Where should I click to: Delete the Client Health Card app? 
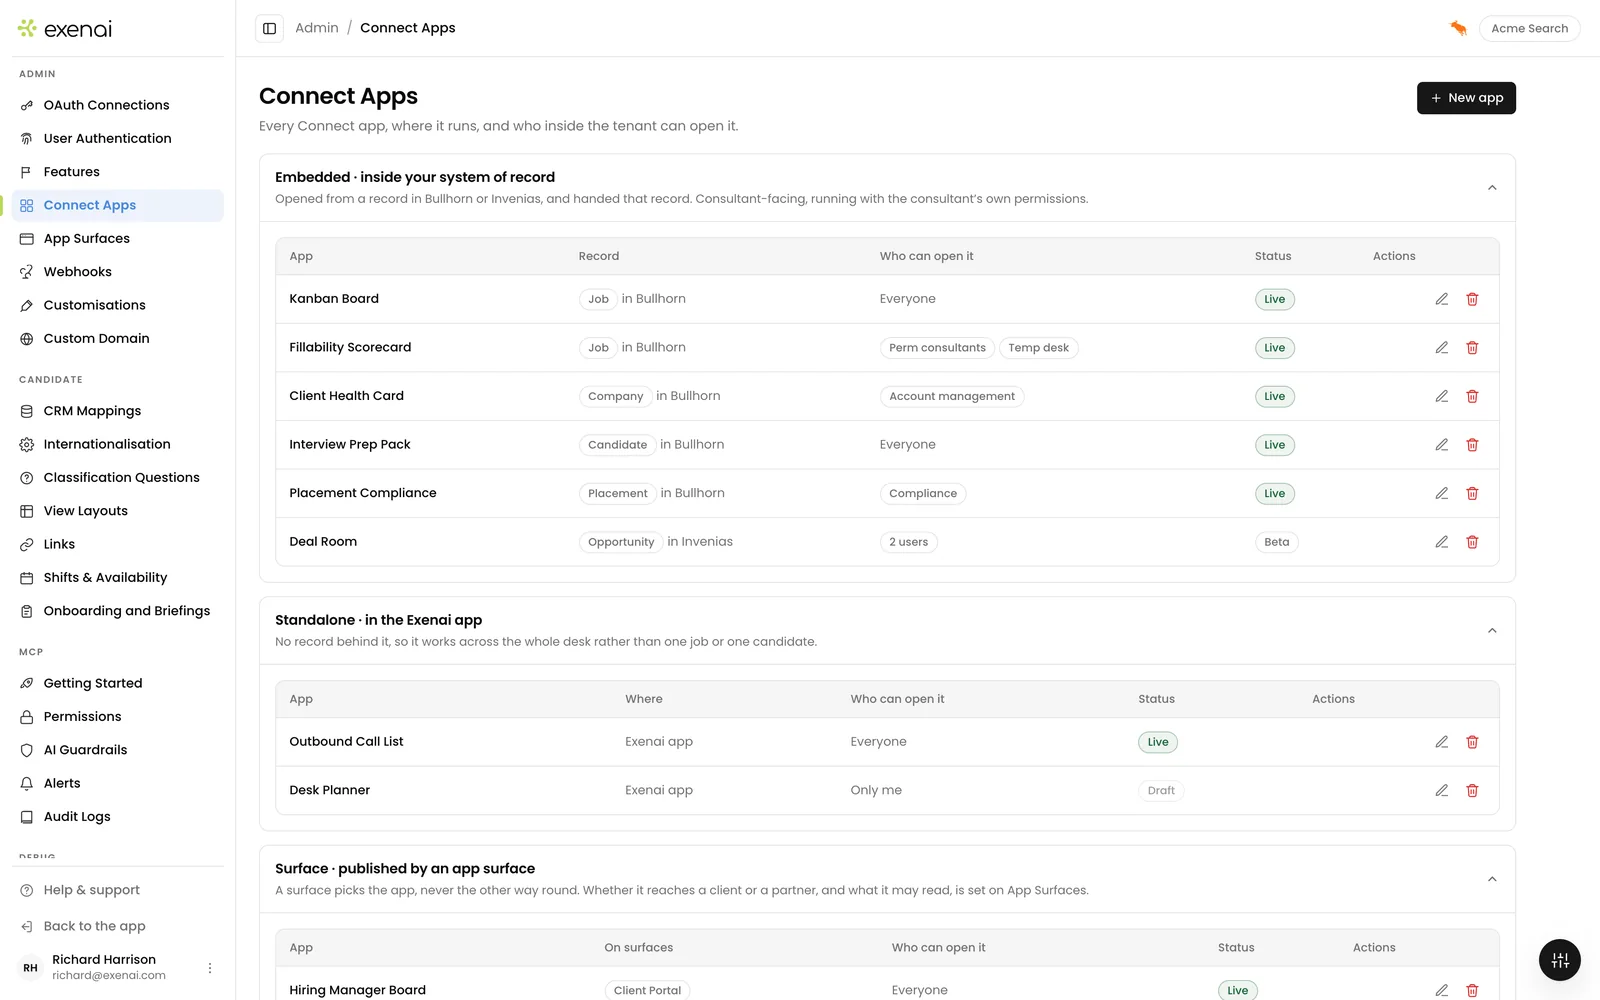[1472, 396]
